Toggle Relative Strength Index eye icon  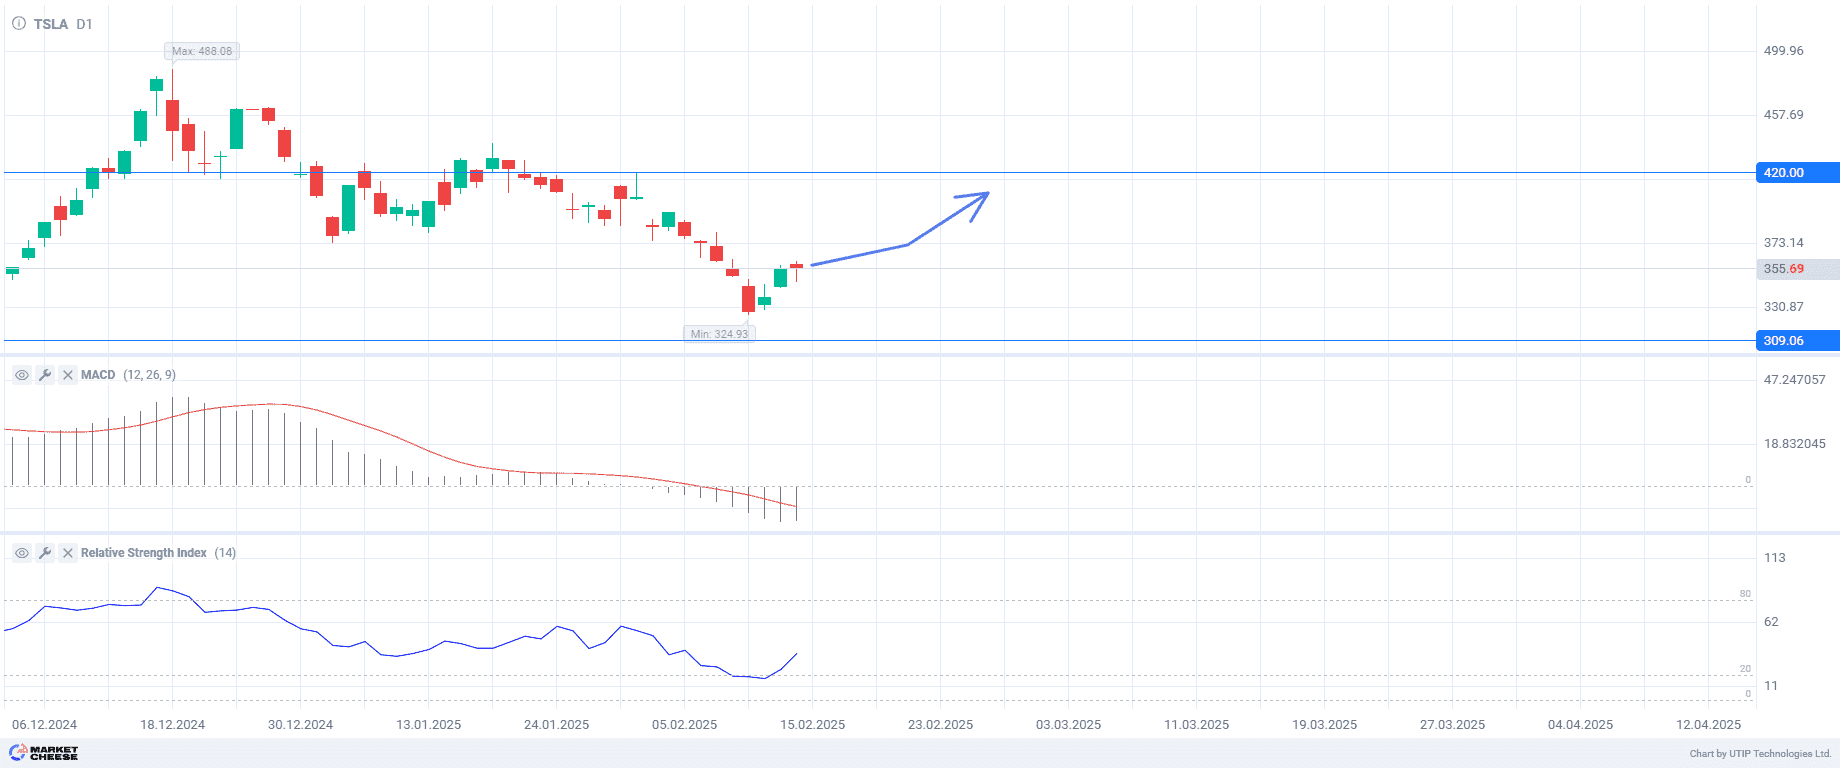tap(22, 553)
